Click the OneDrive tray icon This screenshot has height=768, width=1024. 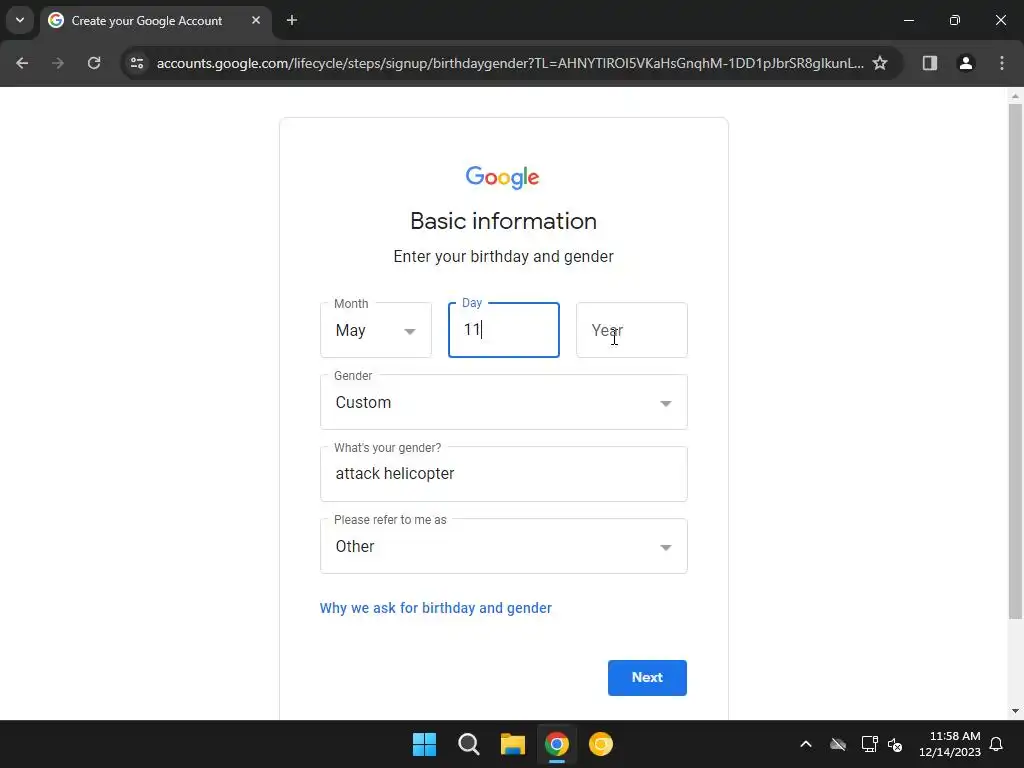tap(838, 744)
